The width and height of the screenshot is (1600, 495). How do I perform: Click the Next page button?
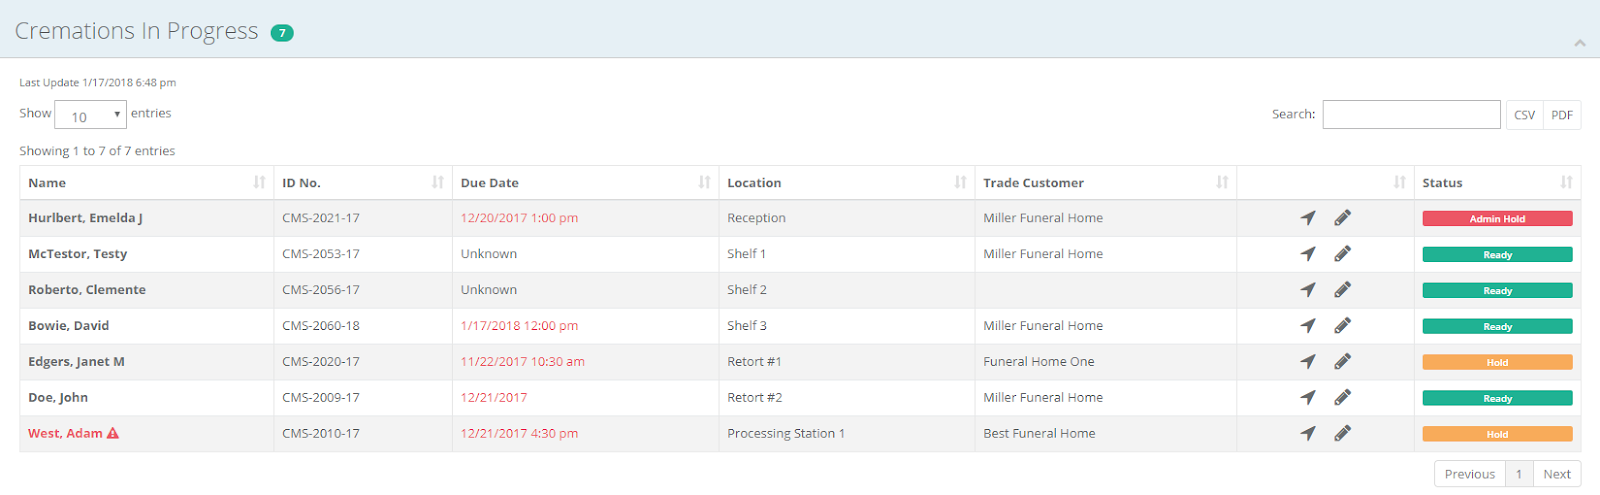(x=1556, y=474)
